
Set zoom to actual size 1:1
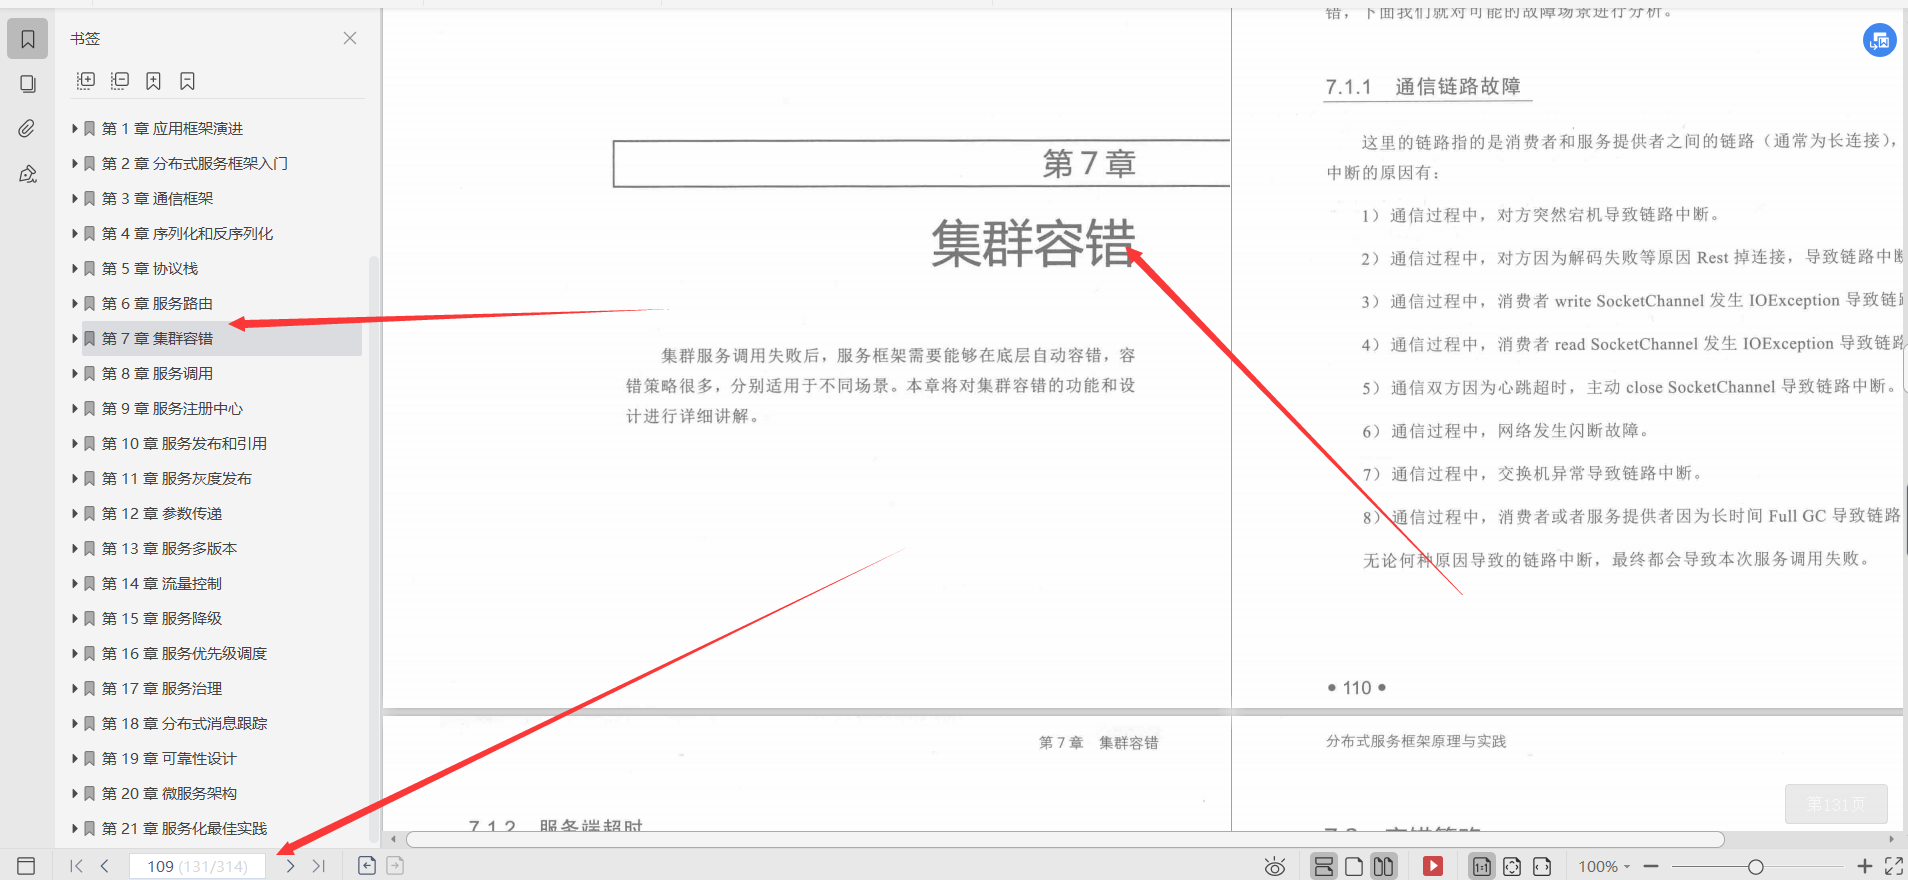(x=1482, y=866)
